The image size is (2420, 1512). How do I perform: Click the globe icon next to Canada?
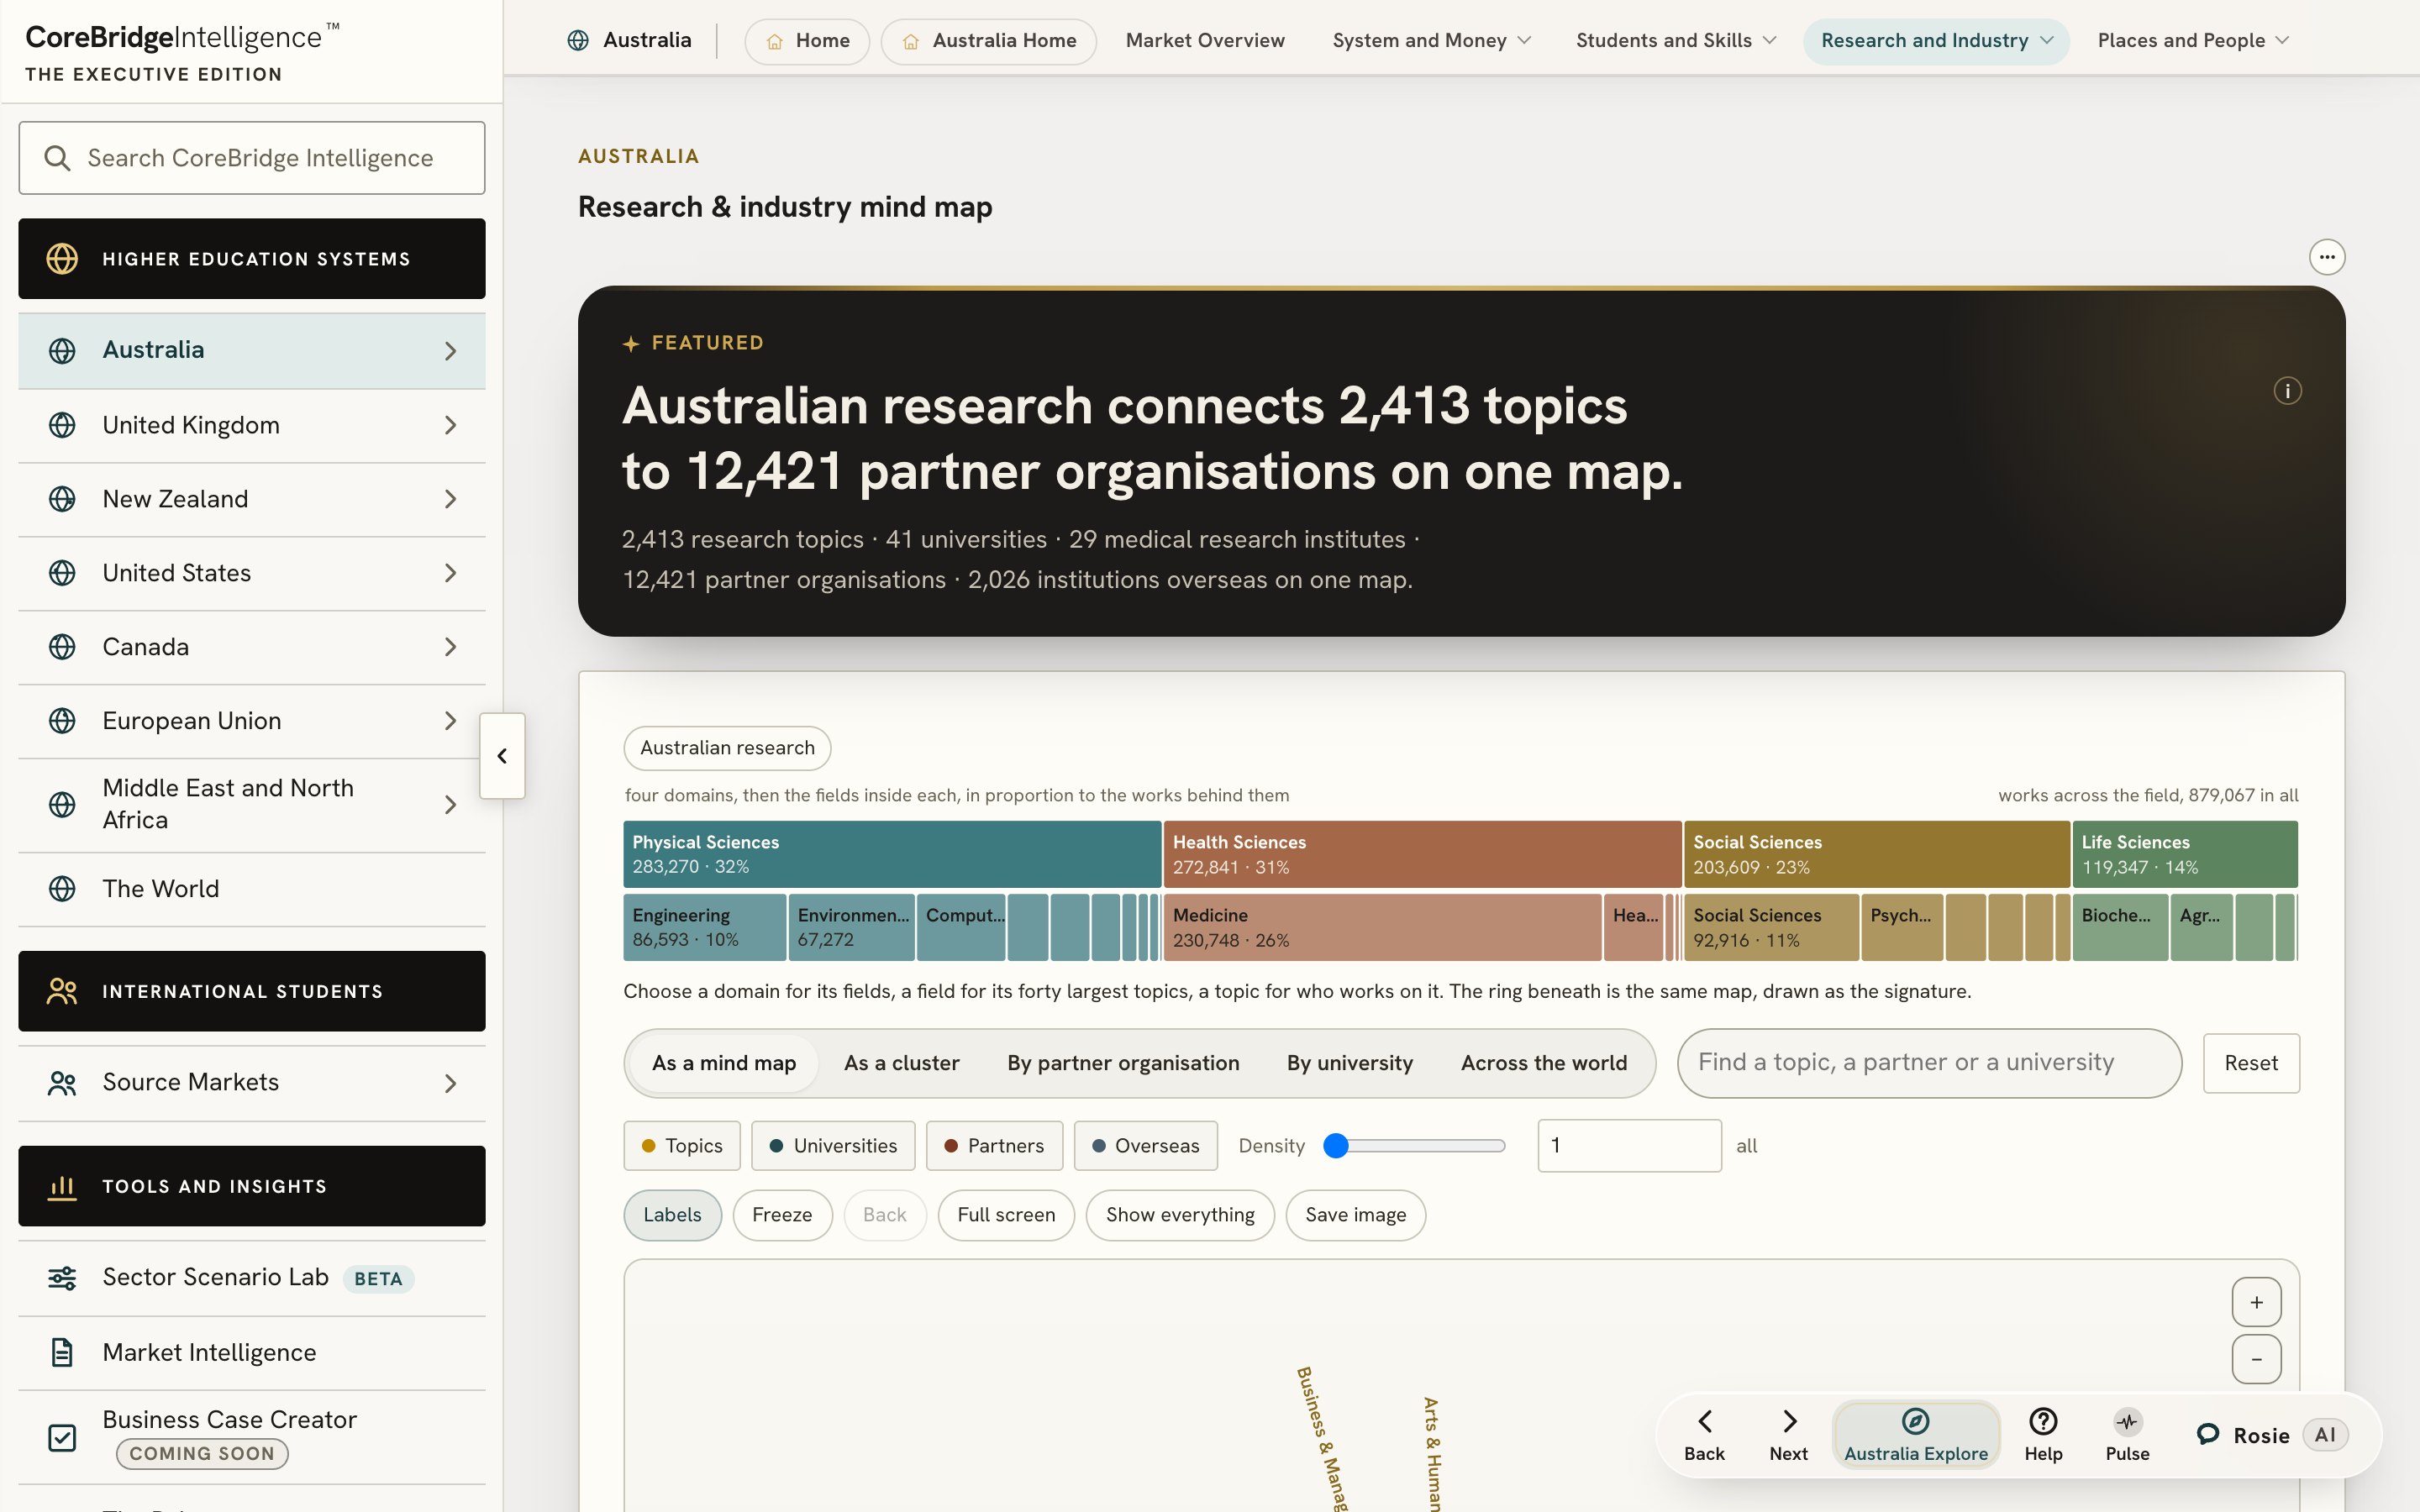[x=62, y=647]
